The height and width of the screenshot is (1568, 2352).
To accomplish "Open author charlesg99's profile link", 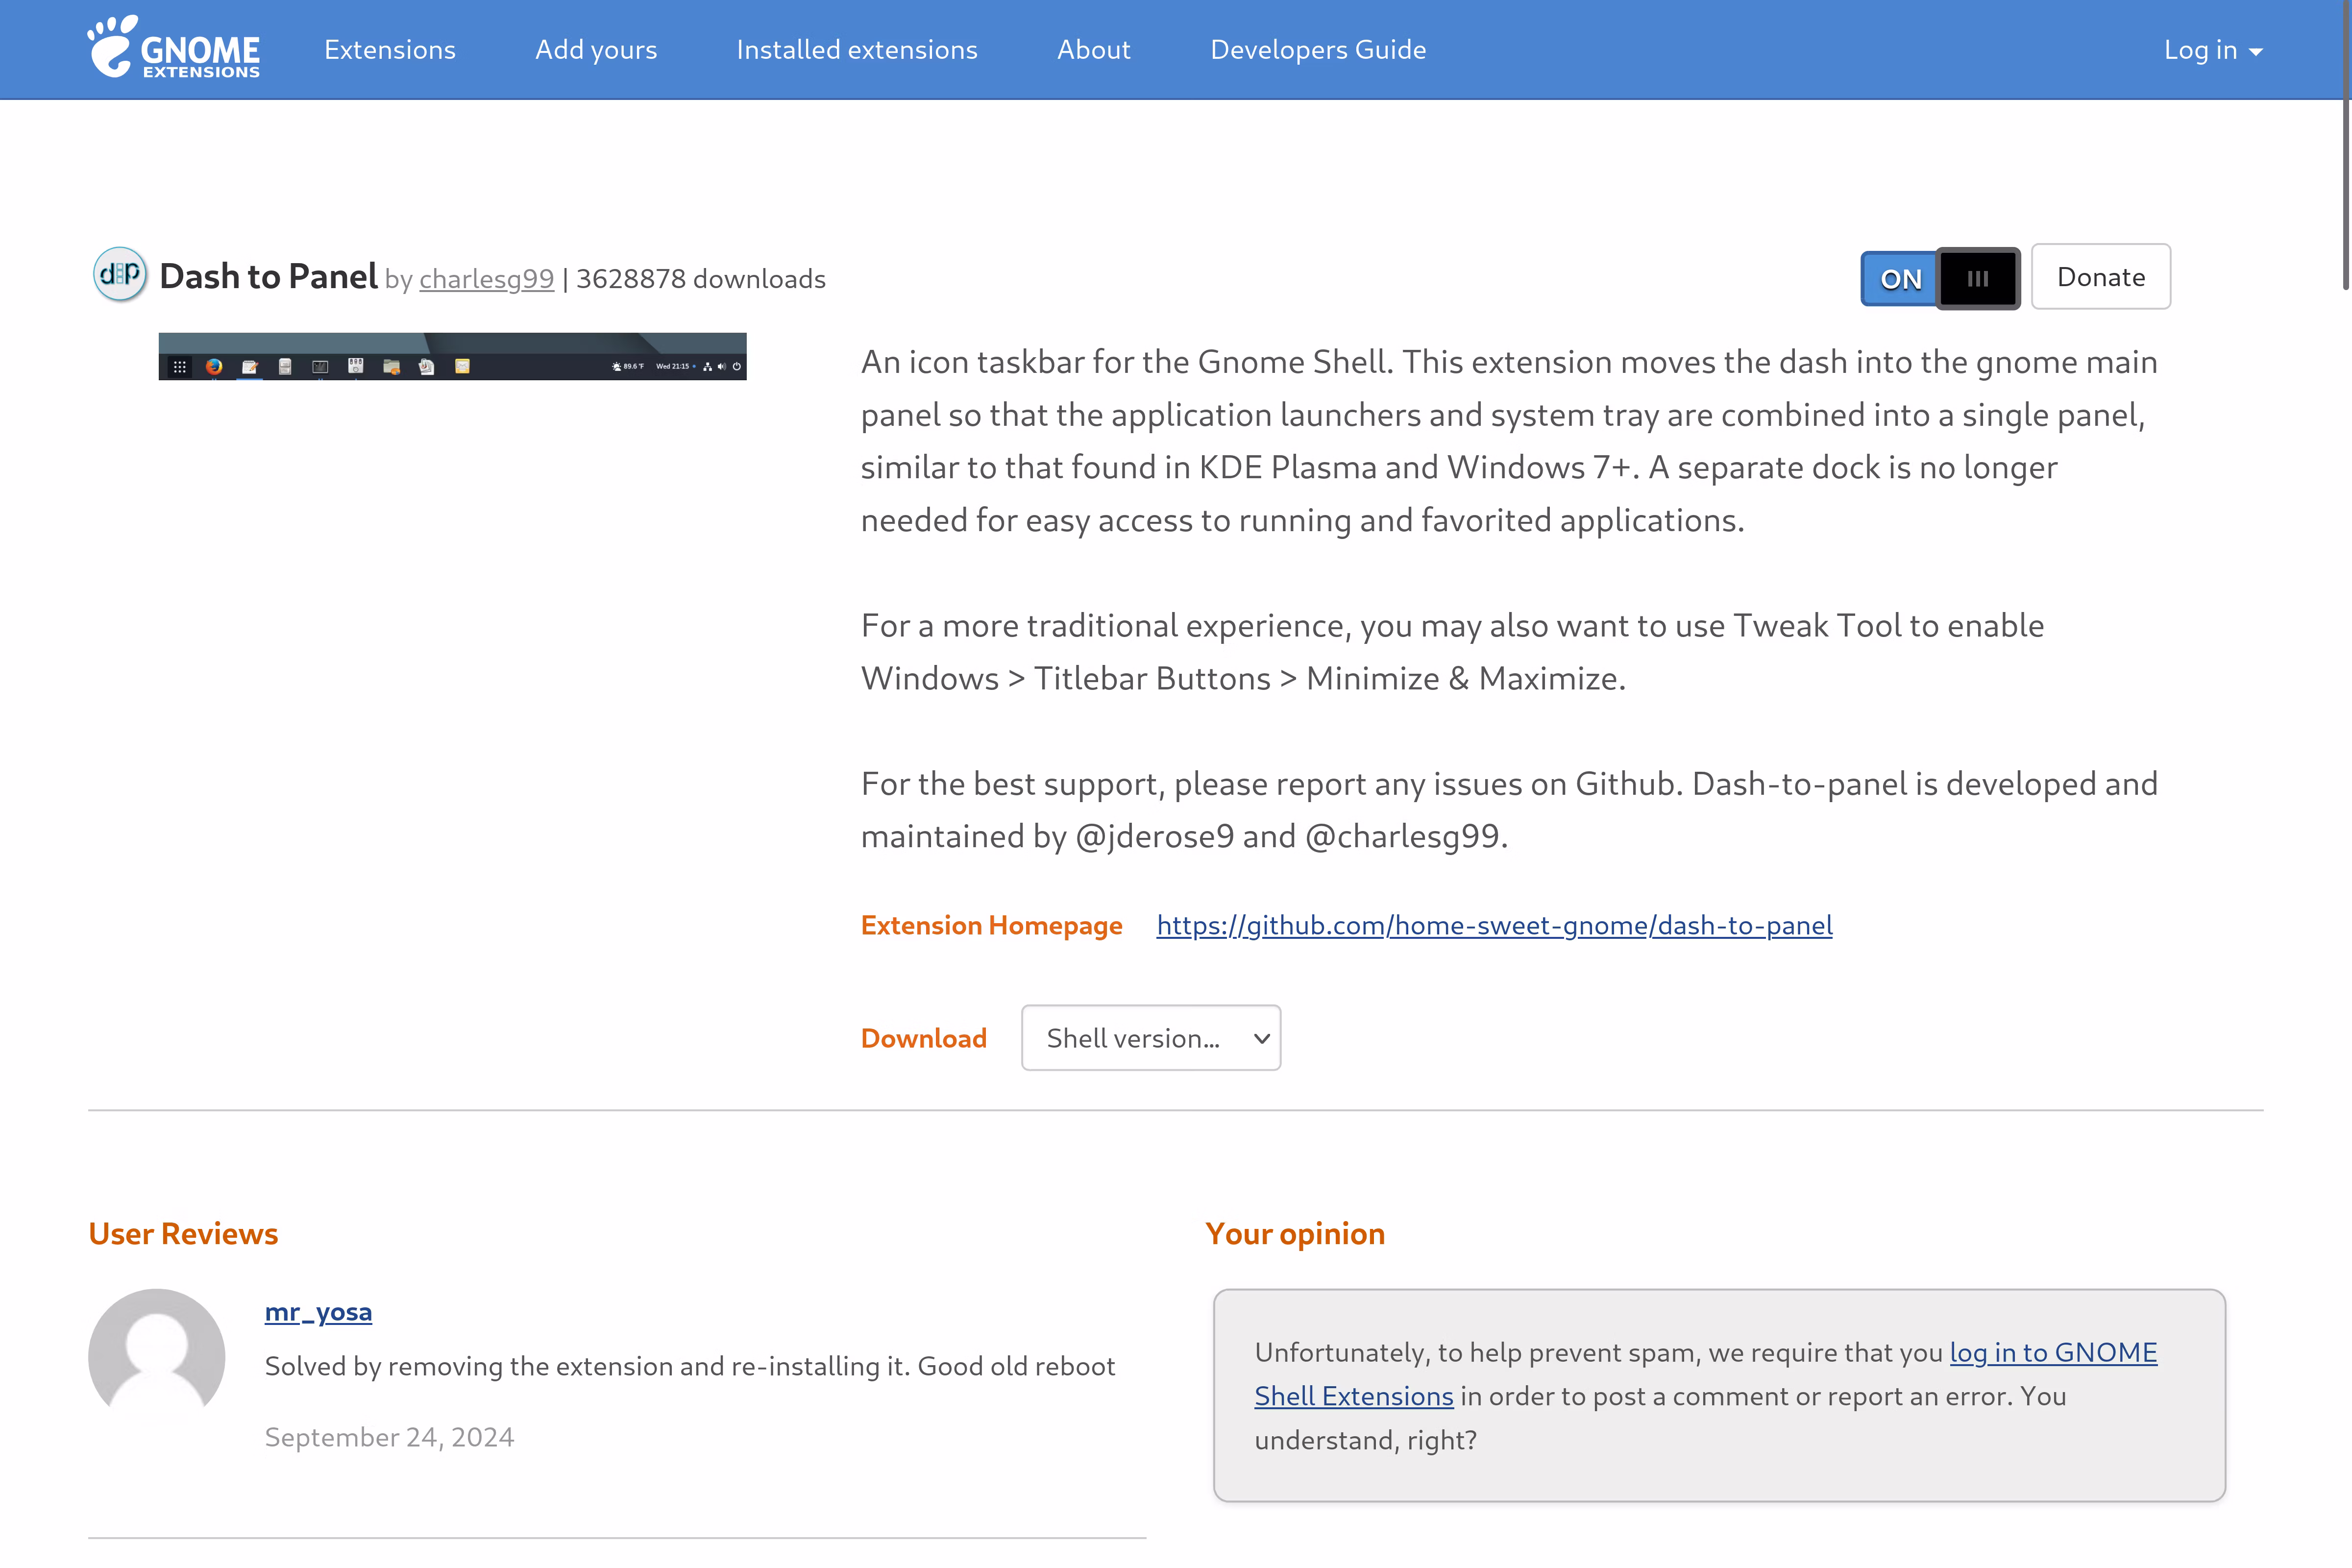I will pyautogui.click(x=486, y=279).
